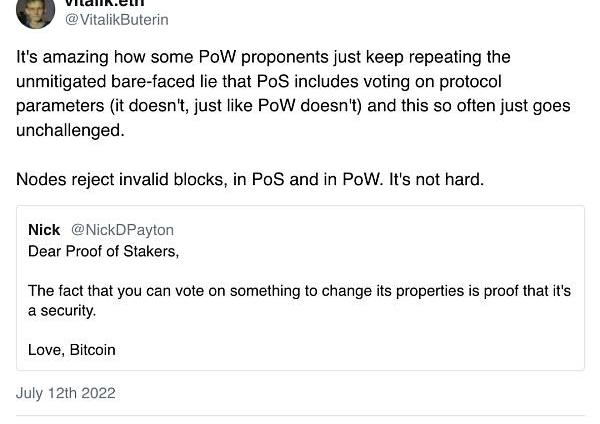This screenshot has height=424, width=600.
Task: Click the word "Bitcoin" in quoted tweet
Action: click(x=93, y=349)
